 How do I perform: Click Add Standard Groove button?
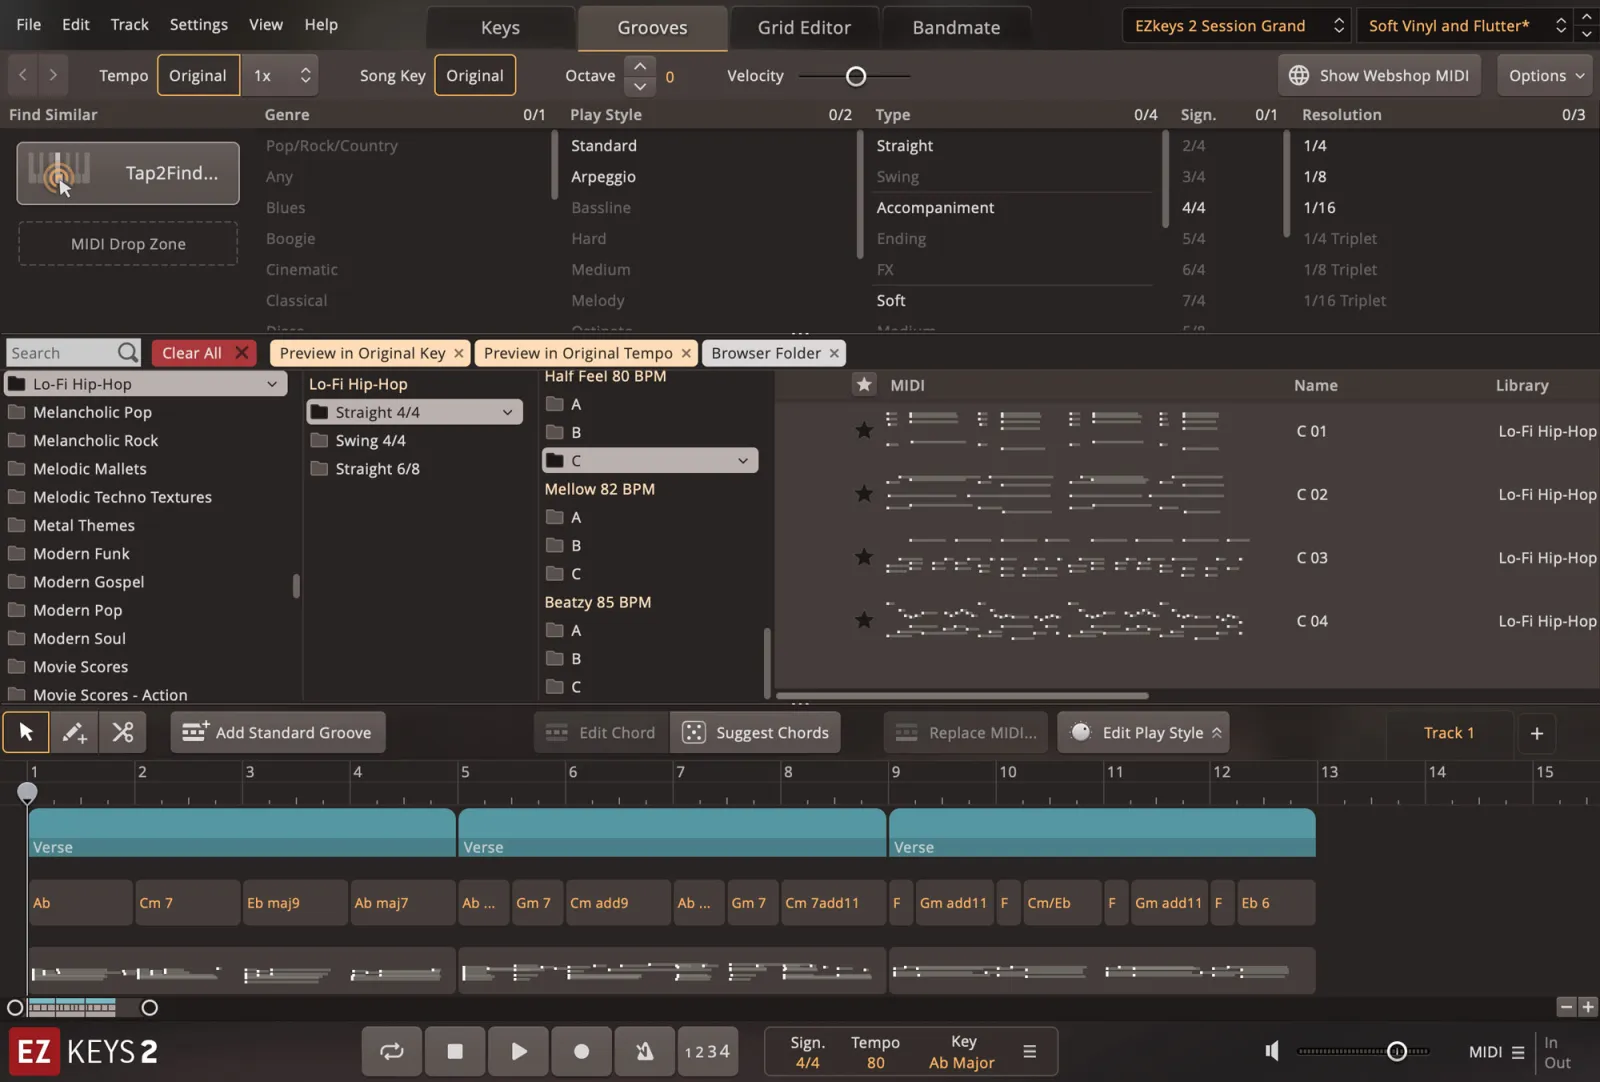278,733
